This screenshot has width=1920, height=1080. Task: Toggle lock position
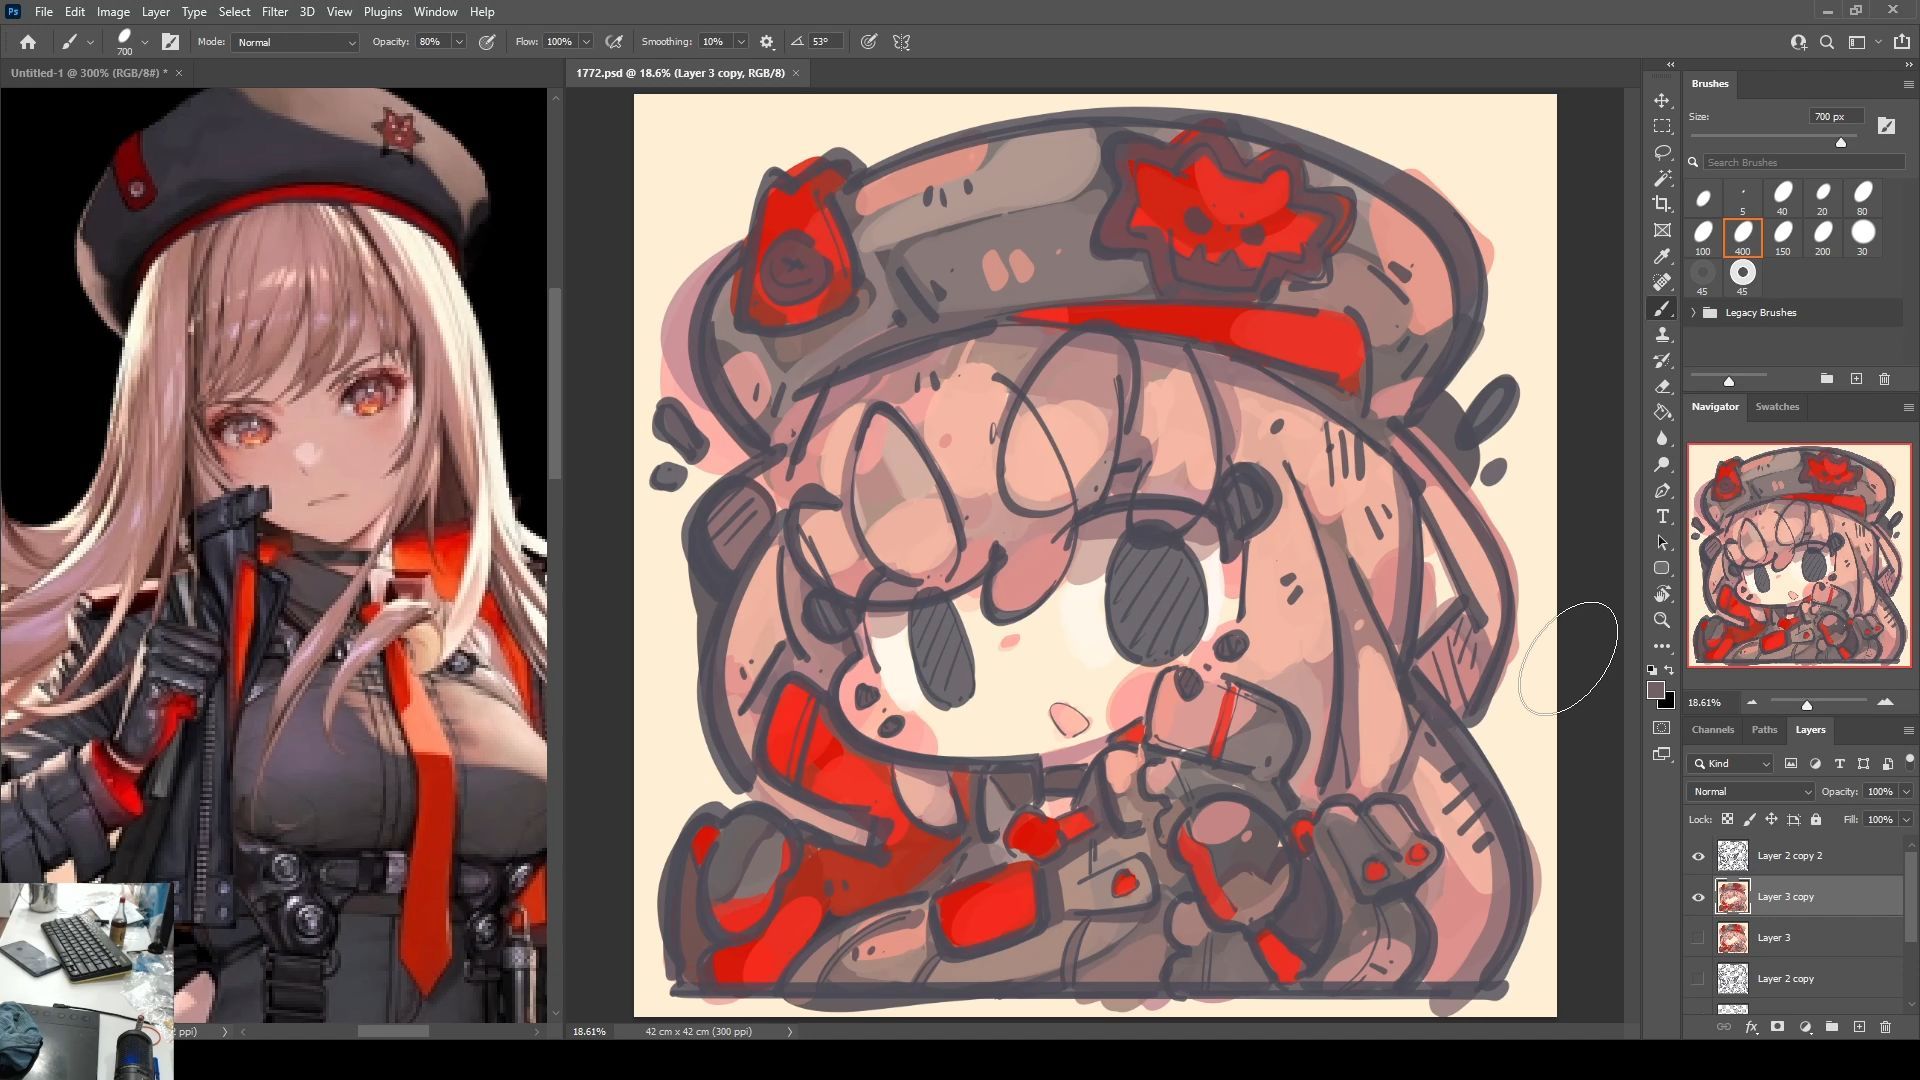pyautogui.click(x=1771, y=819)
